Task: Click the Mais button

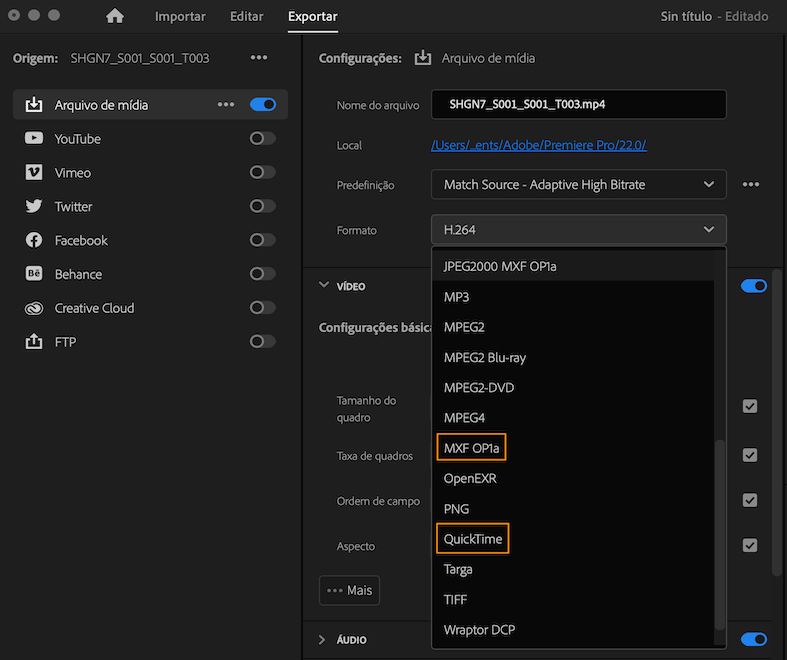Action: click(x=349, y=590)
